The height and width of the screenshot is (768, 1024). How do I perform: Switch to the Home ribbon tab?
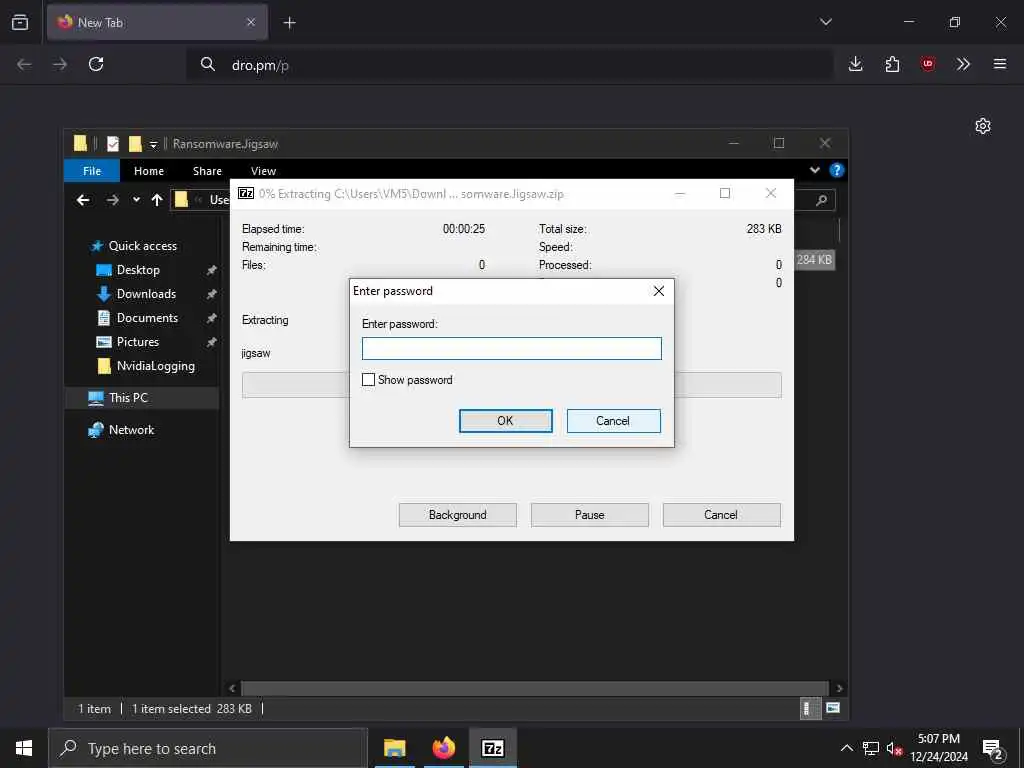(149, 170)
